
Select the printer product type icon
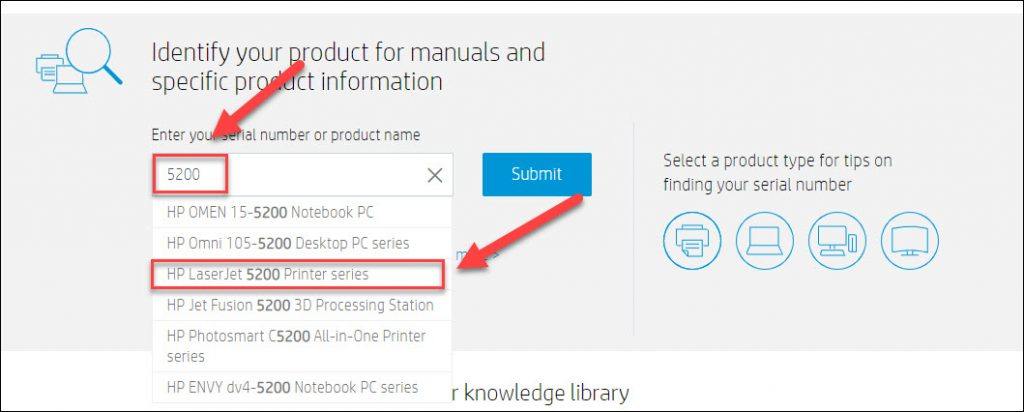pos(692,242)
